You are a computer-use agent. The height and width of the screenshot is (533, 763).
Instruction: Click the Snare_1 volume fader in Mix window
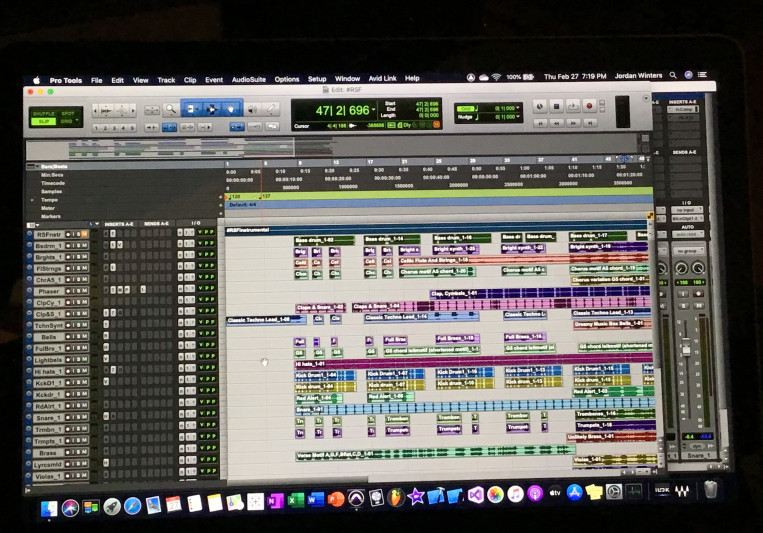point(686,347)
